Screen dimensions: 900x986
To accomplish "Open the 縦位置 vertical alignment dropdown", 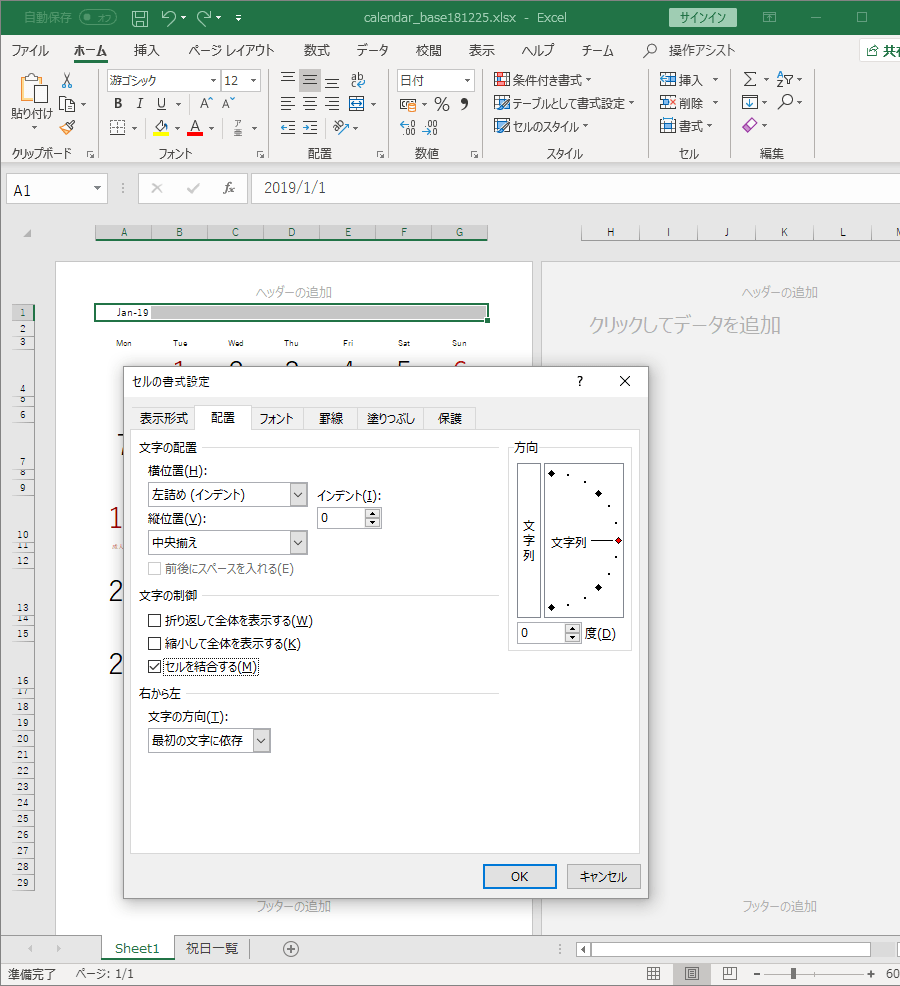I will (298, 542).
